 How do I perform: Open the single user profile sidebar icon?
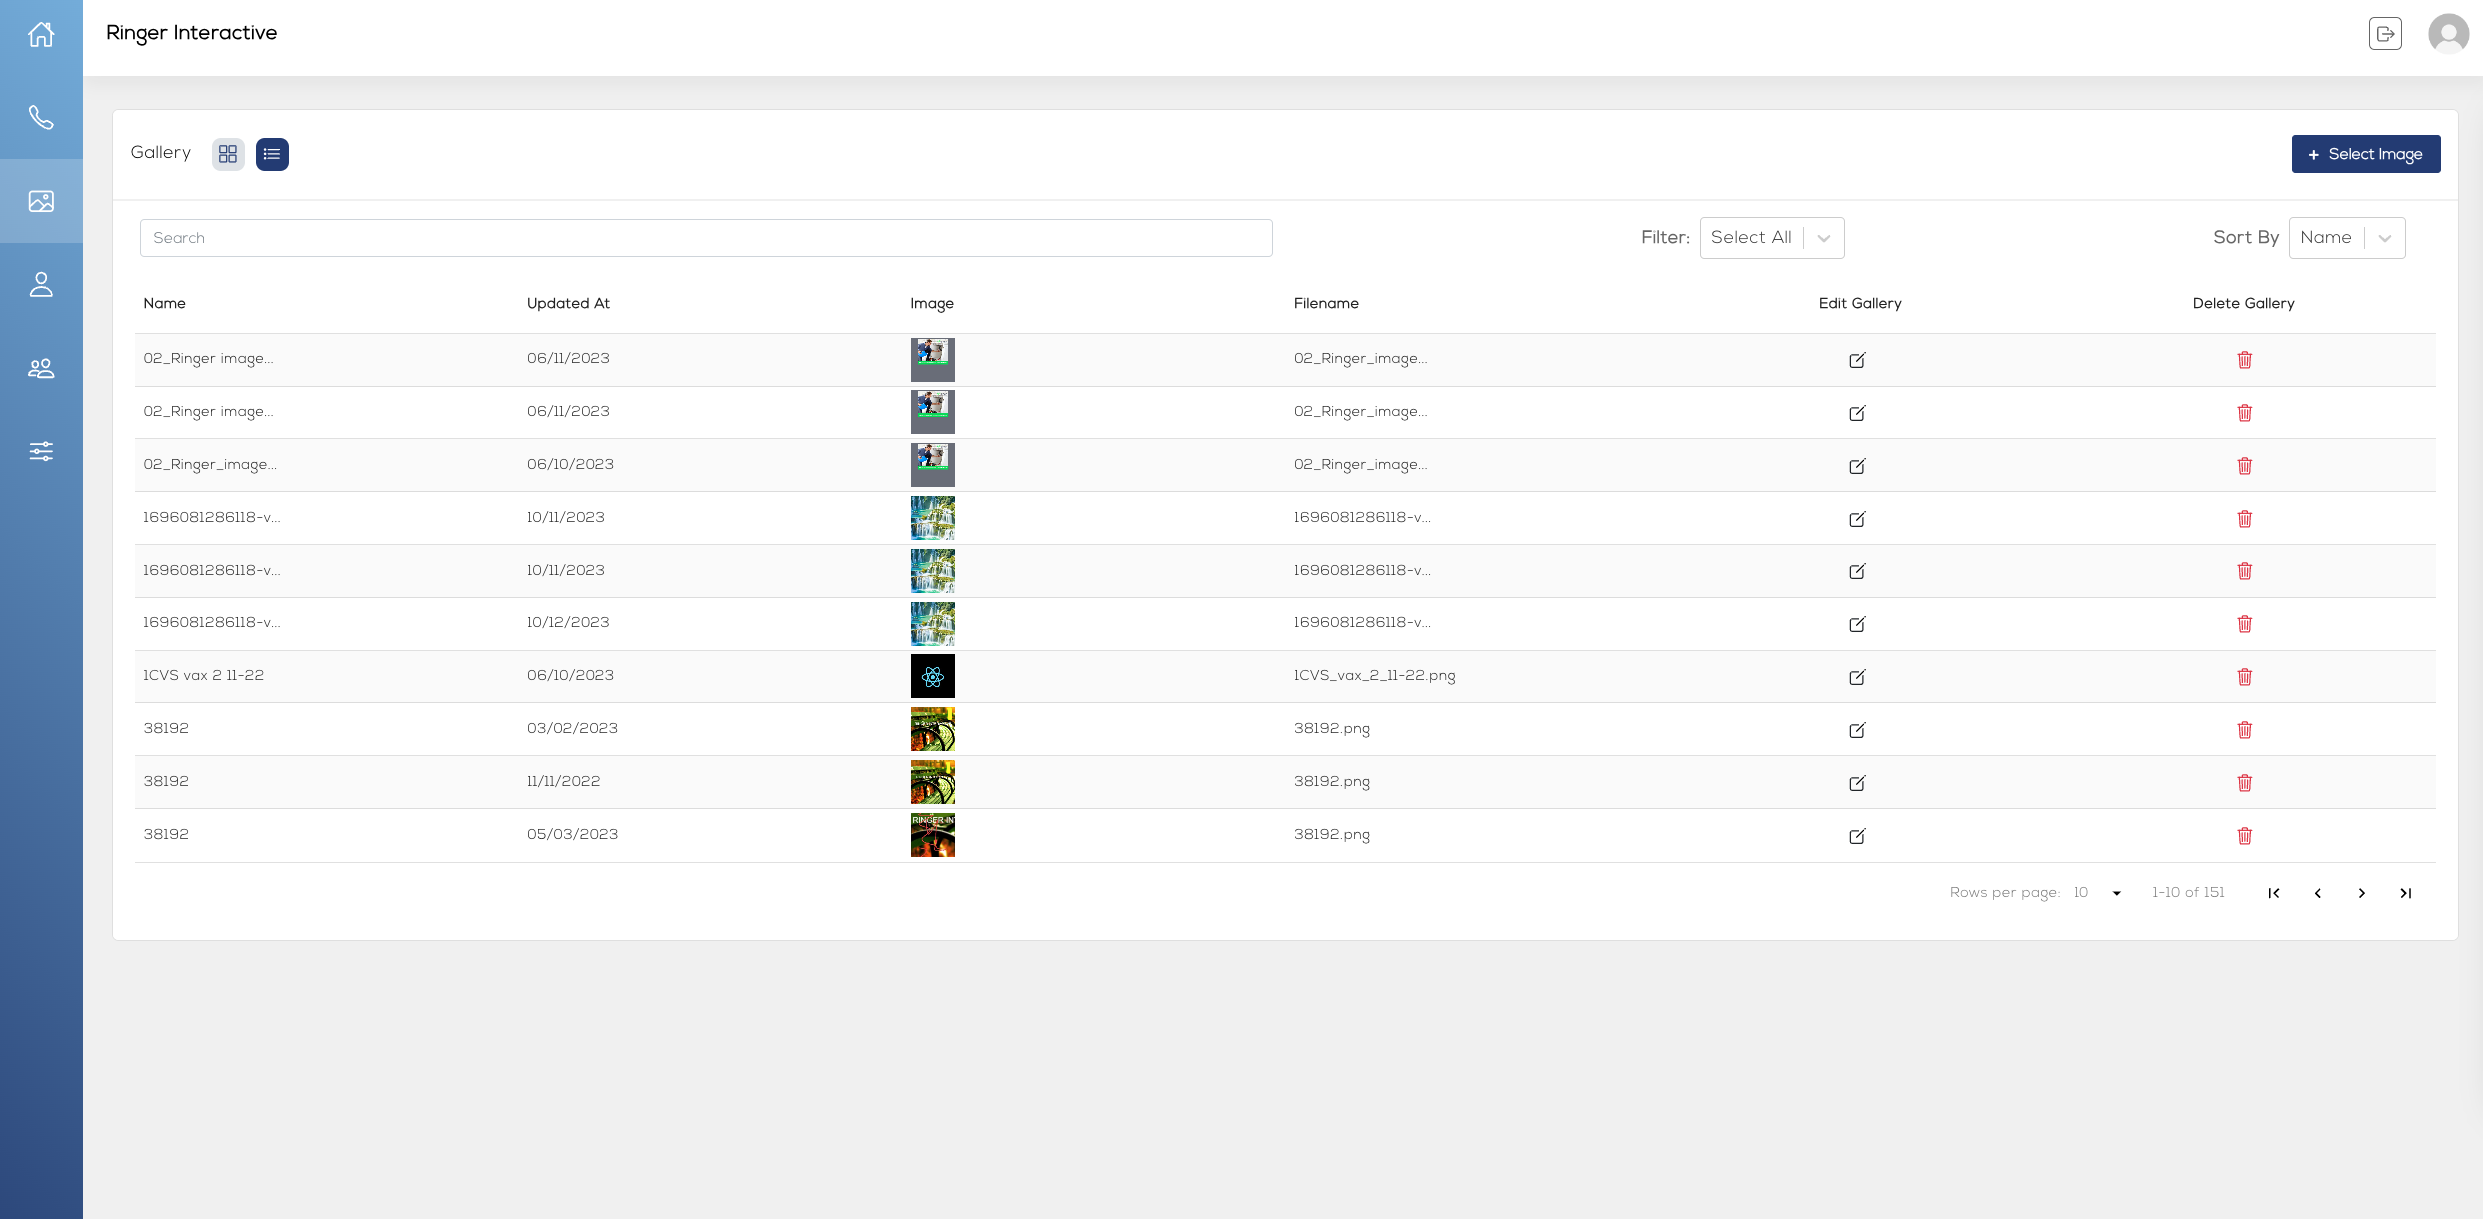coord(41,285)
